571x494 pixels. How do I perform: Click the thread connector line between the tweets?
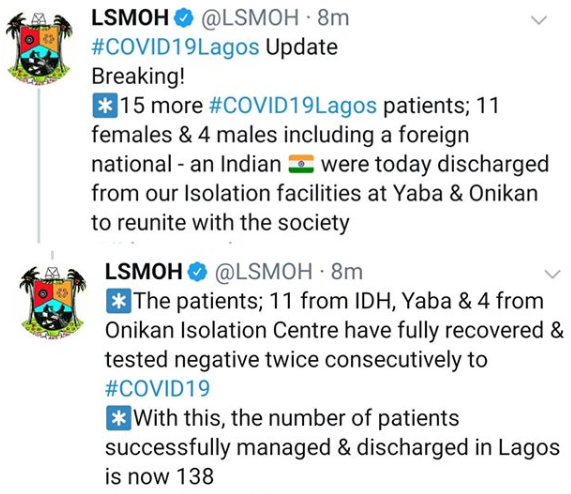coord(39,166)
